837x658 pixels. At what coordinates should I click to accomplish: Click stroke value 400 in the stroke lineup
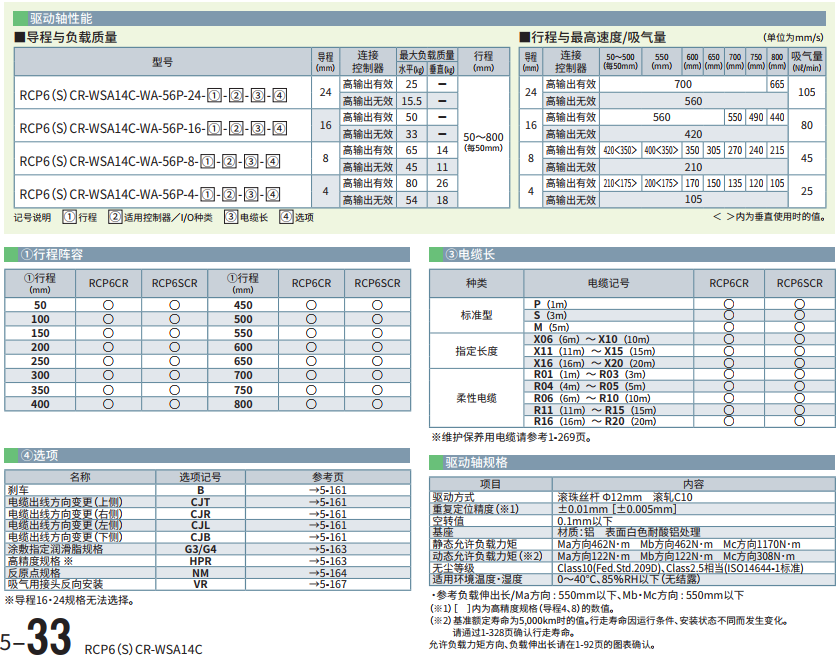(40, 404)
